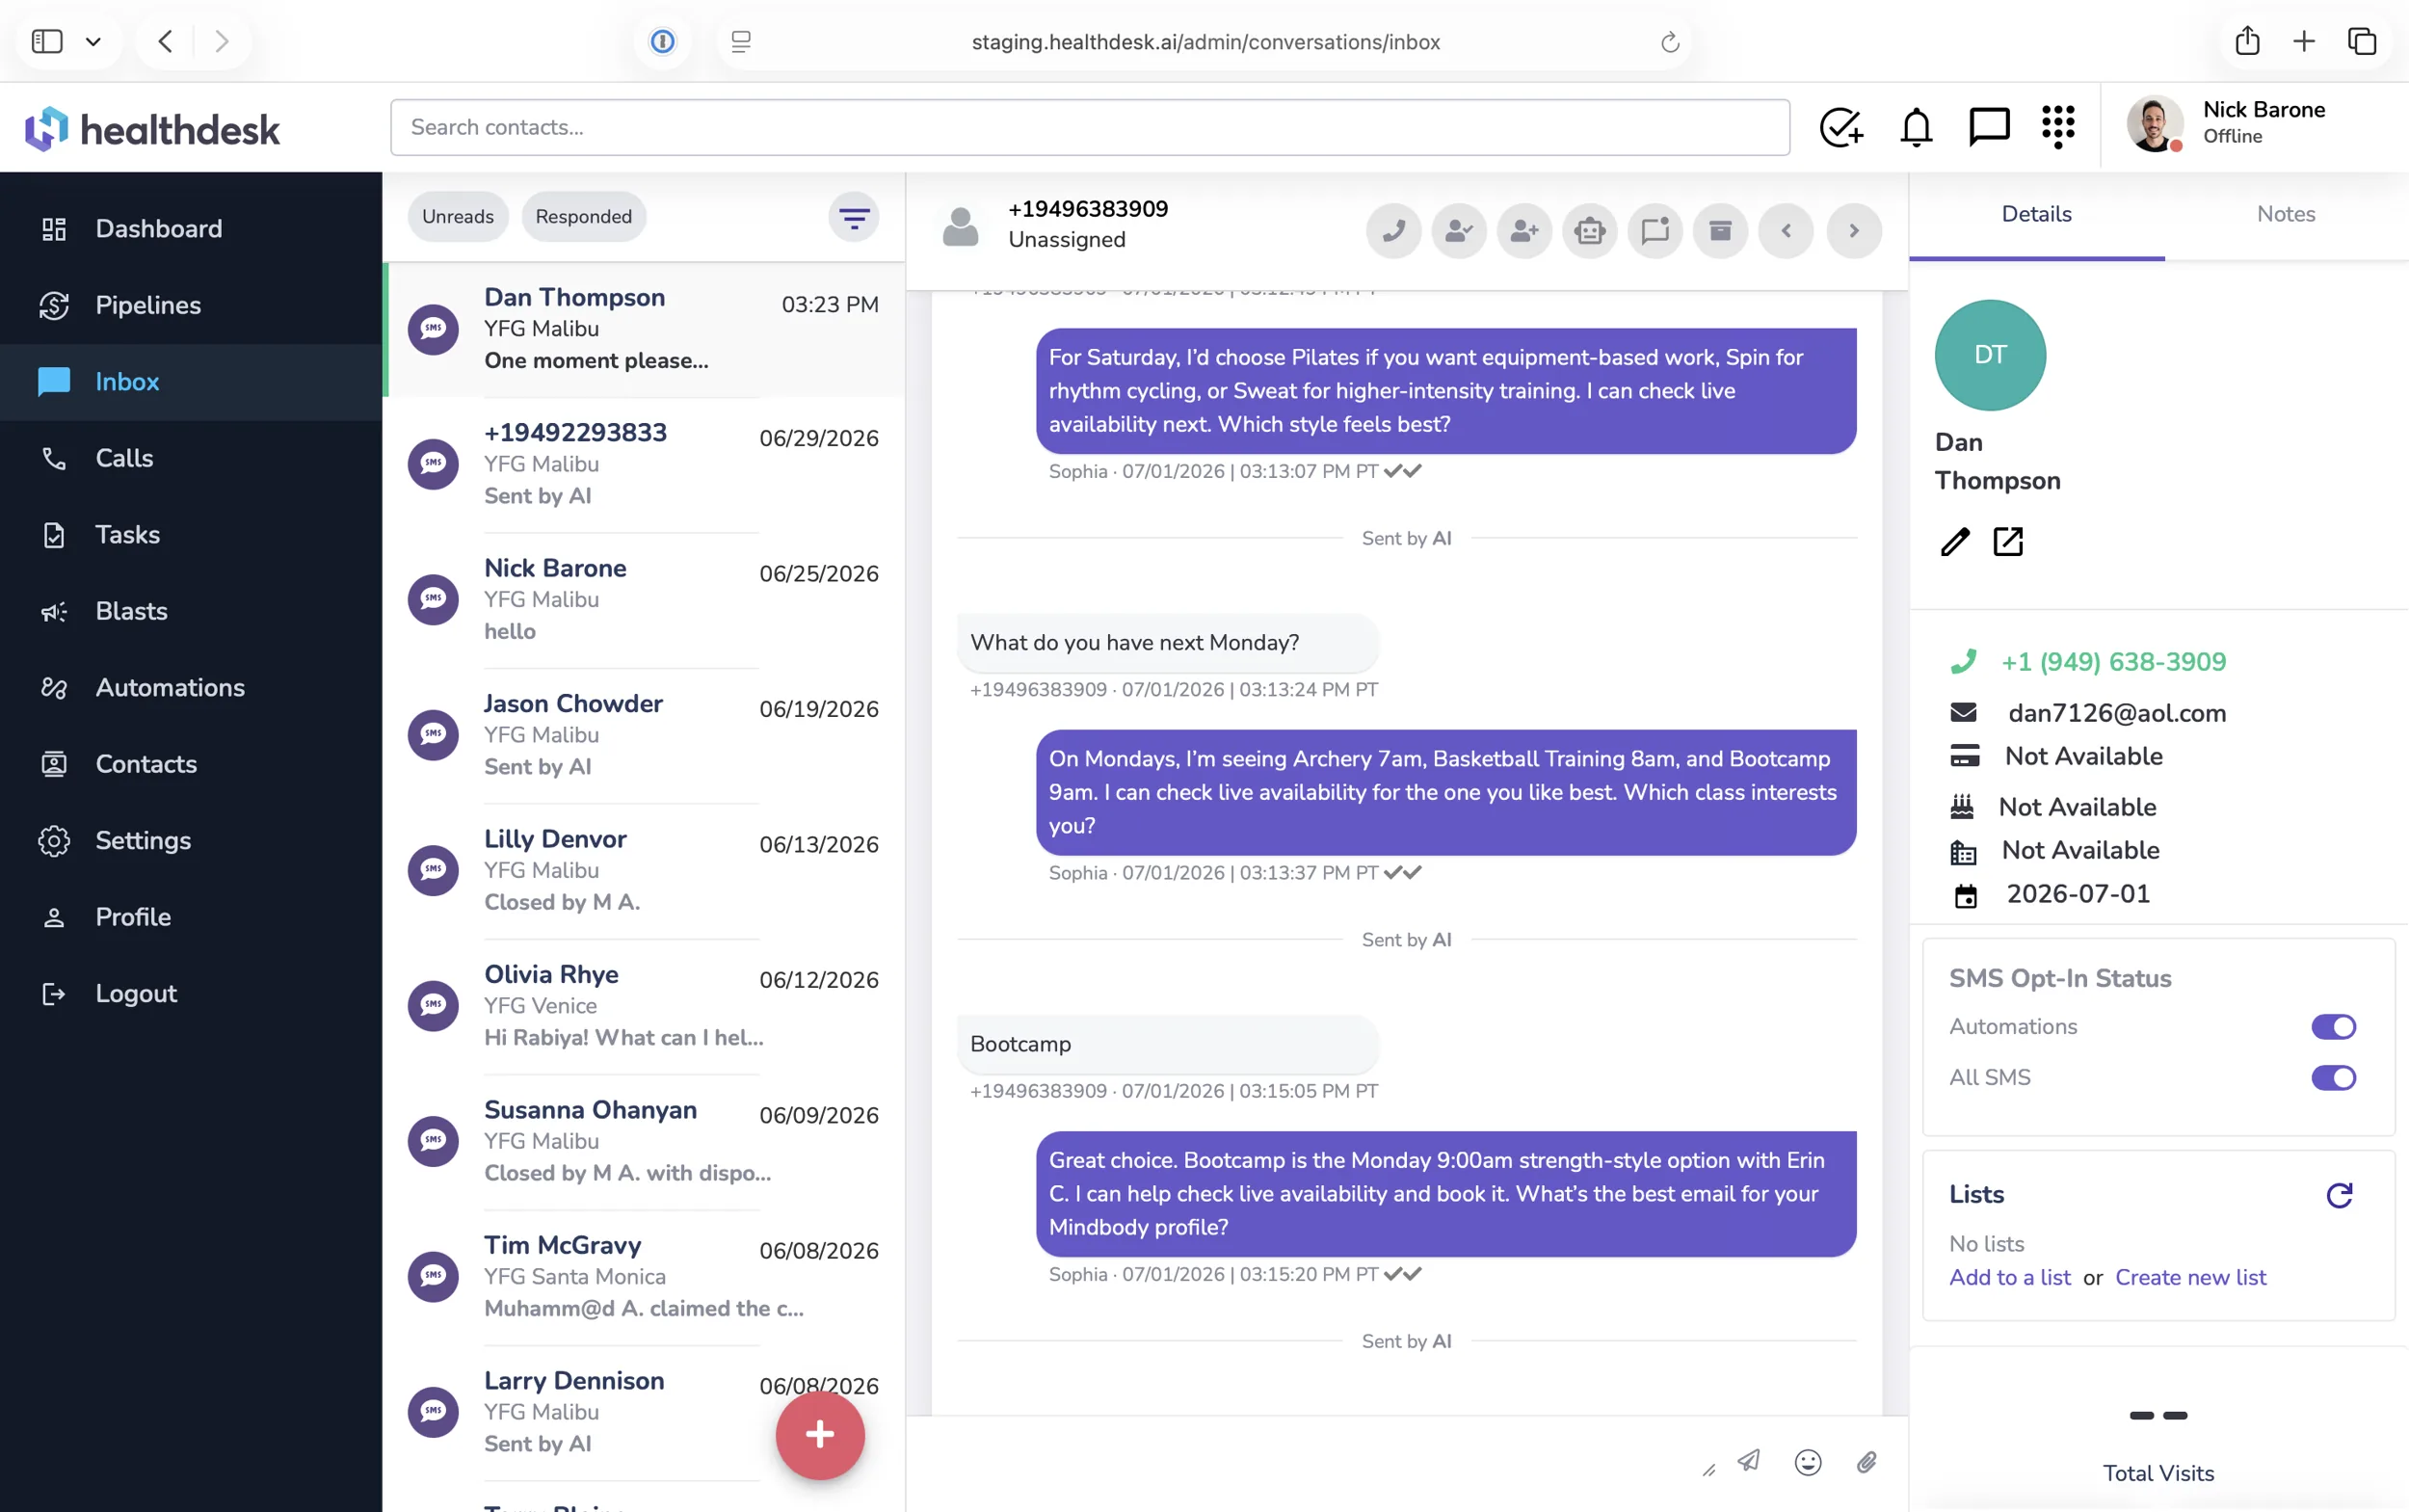This screenshot has width=2409, height=1512.
Task: Start a call with the phone icon
Action: point(1393,231)
